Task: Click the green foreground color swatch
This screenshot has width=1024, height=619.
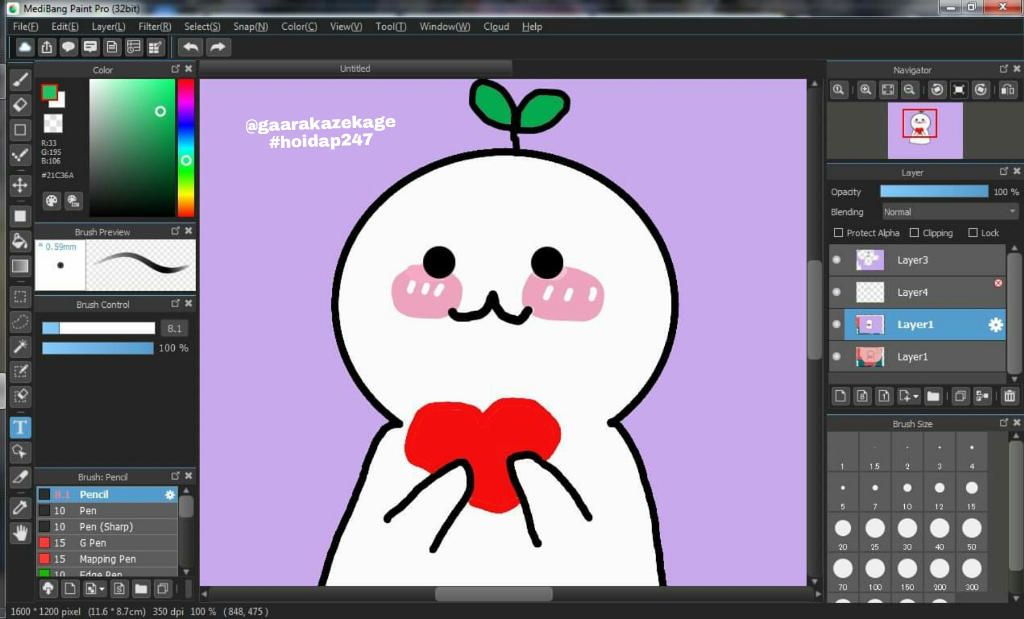Action: [50, 93]
